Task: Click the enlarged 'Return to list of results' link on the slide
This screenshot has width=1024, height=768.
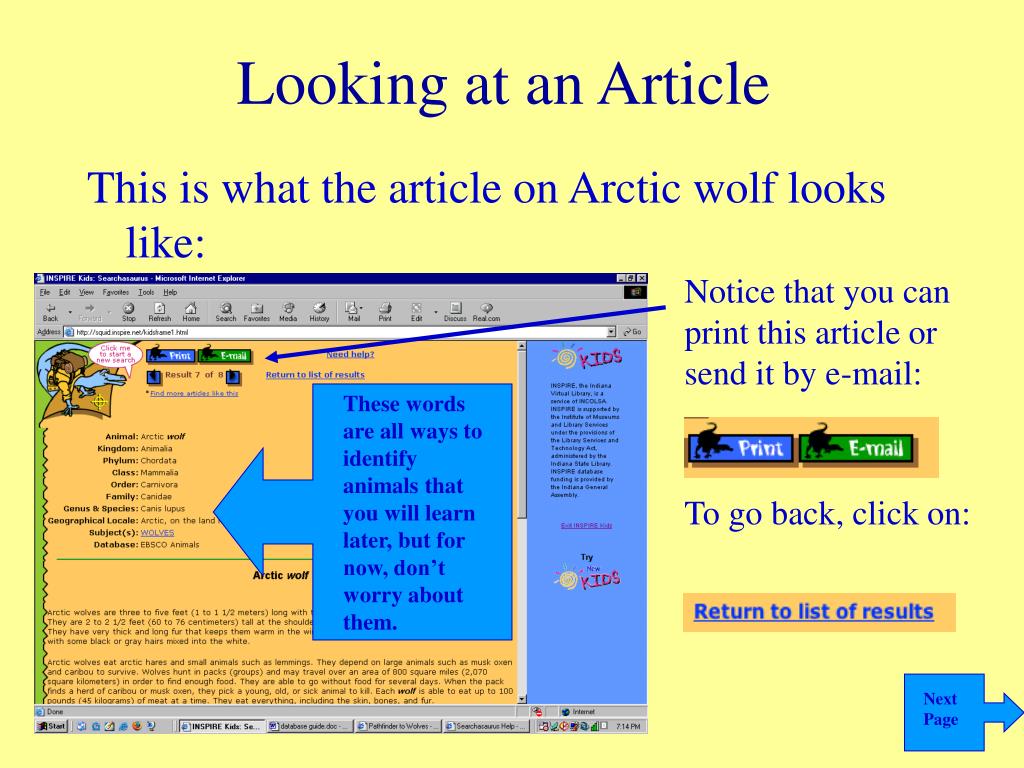Action: click(813, 612)
